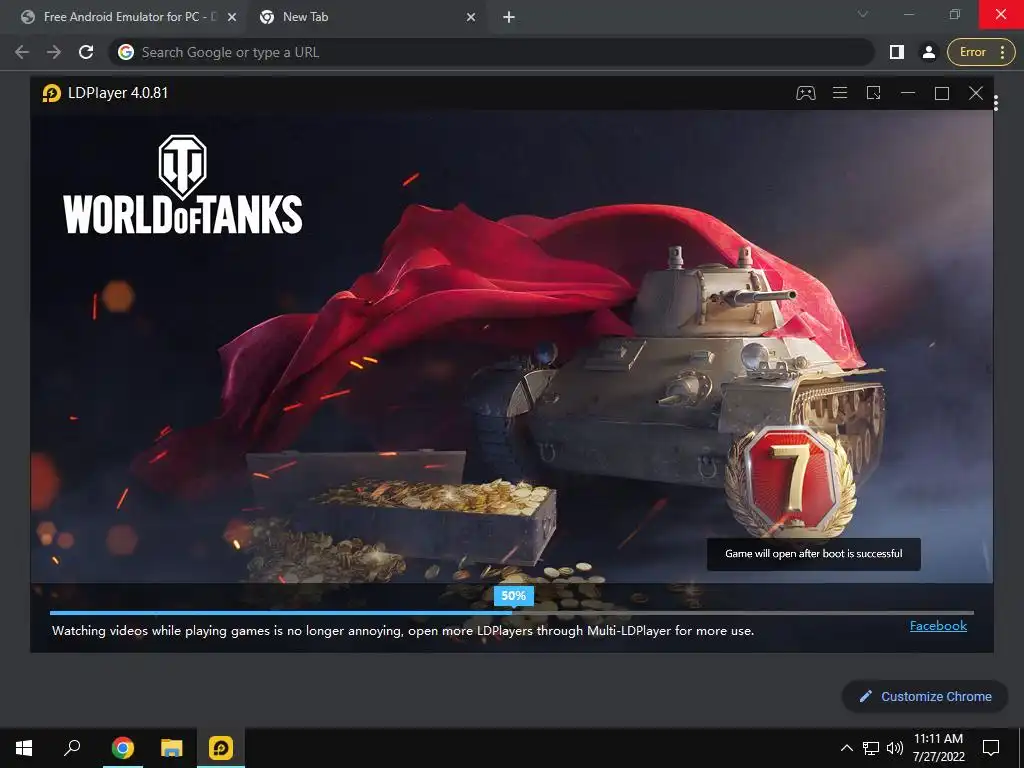Viewport: 1024px width, 768px height.
Task: Switch to the New Tab tab
Action: 364,17
